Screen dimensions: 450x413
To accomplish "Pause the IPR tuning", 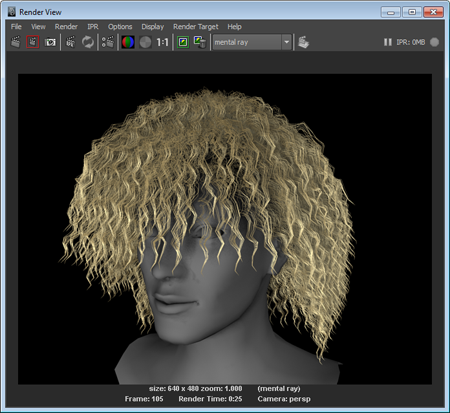I will [x=387, y=42].
